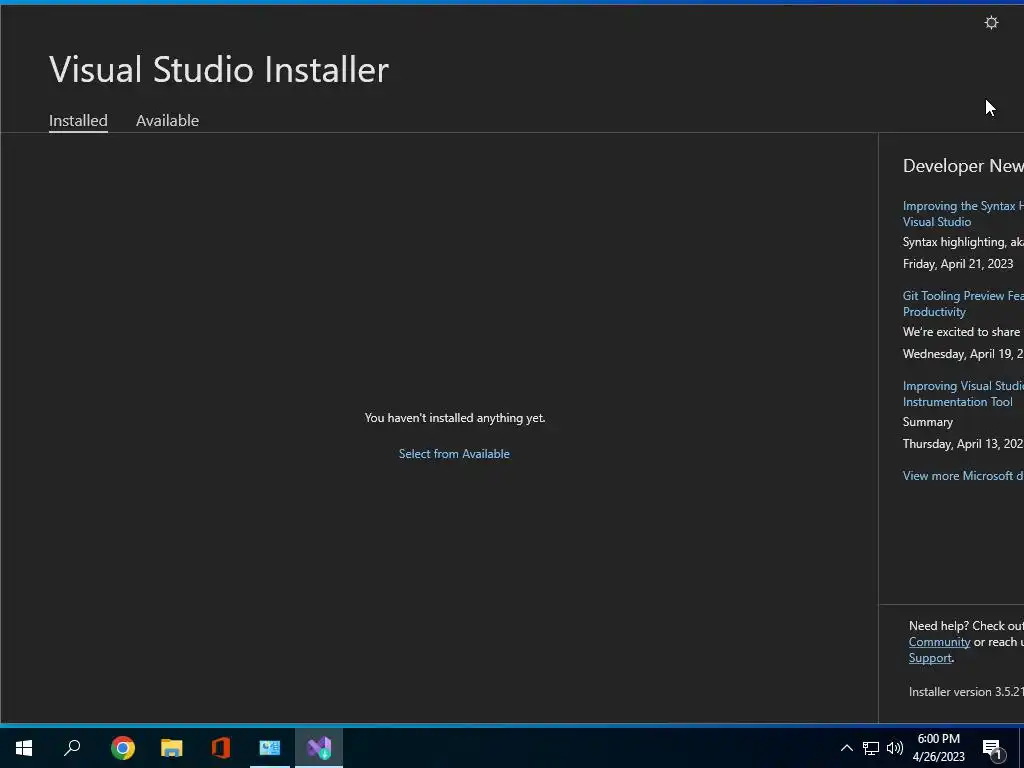Open the notification center icon
The width and height of the screenshot is (1024, 768).
(x=993, y=749)
